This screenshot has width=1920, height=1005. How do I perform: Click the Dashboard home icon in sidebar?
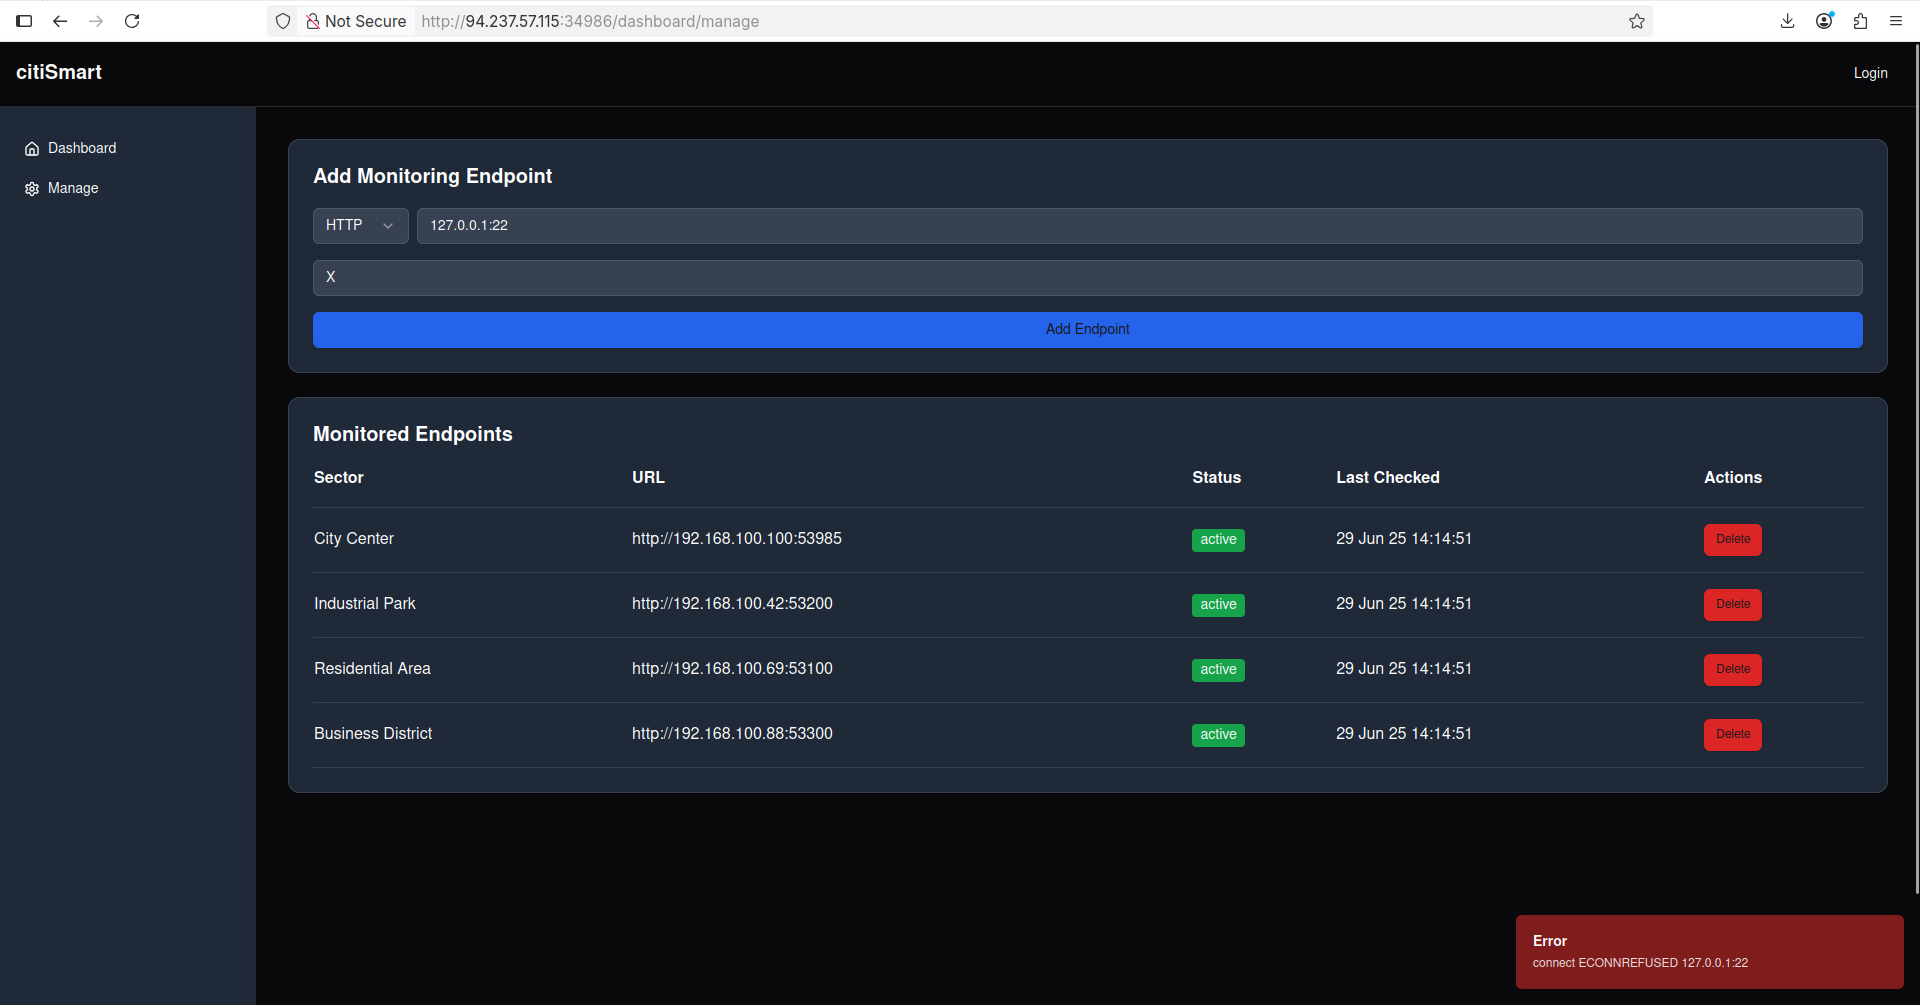tap(32, 149)
